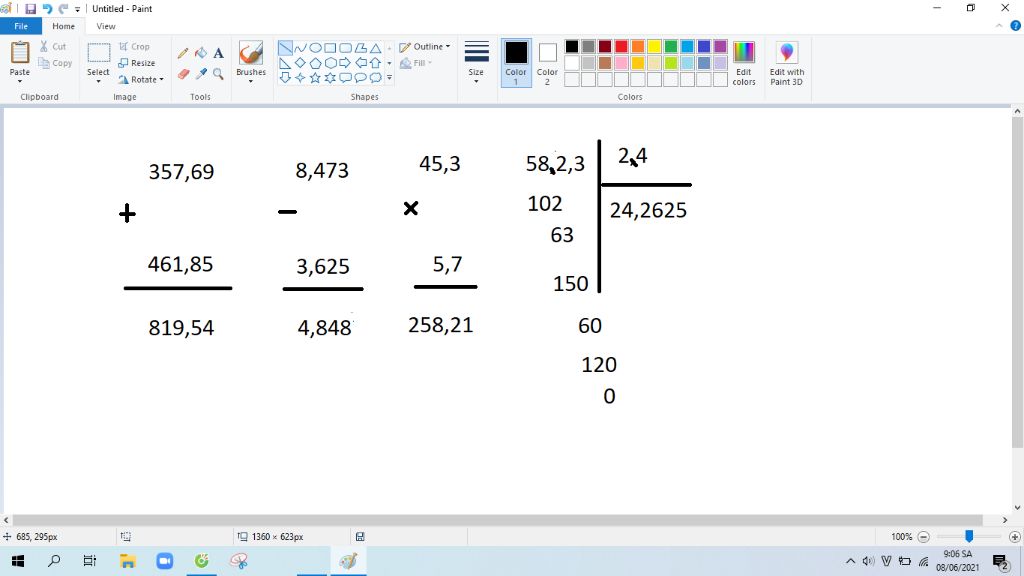Viewport: 1024px width, 576px height.
Task: Choose the Triangle shape
Action: [376, 48]
